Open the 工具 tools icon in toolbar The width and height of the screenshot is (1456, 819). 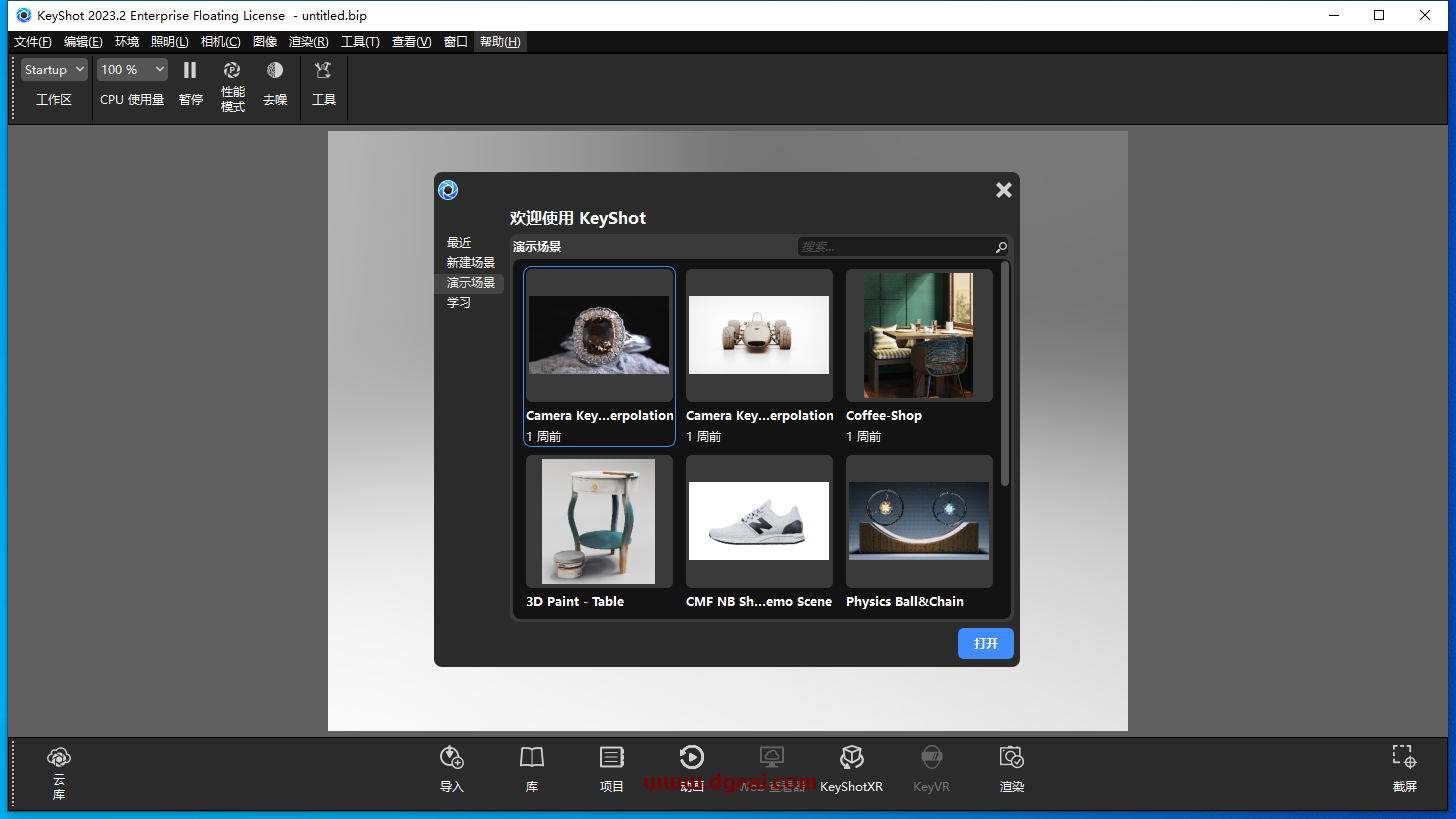(x=323, y=70)
